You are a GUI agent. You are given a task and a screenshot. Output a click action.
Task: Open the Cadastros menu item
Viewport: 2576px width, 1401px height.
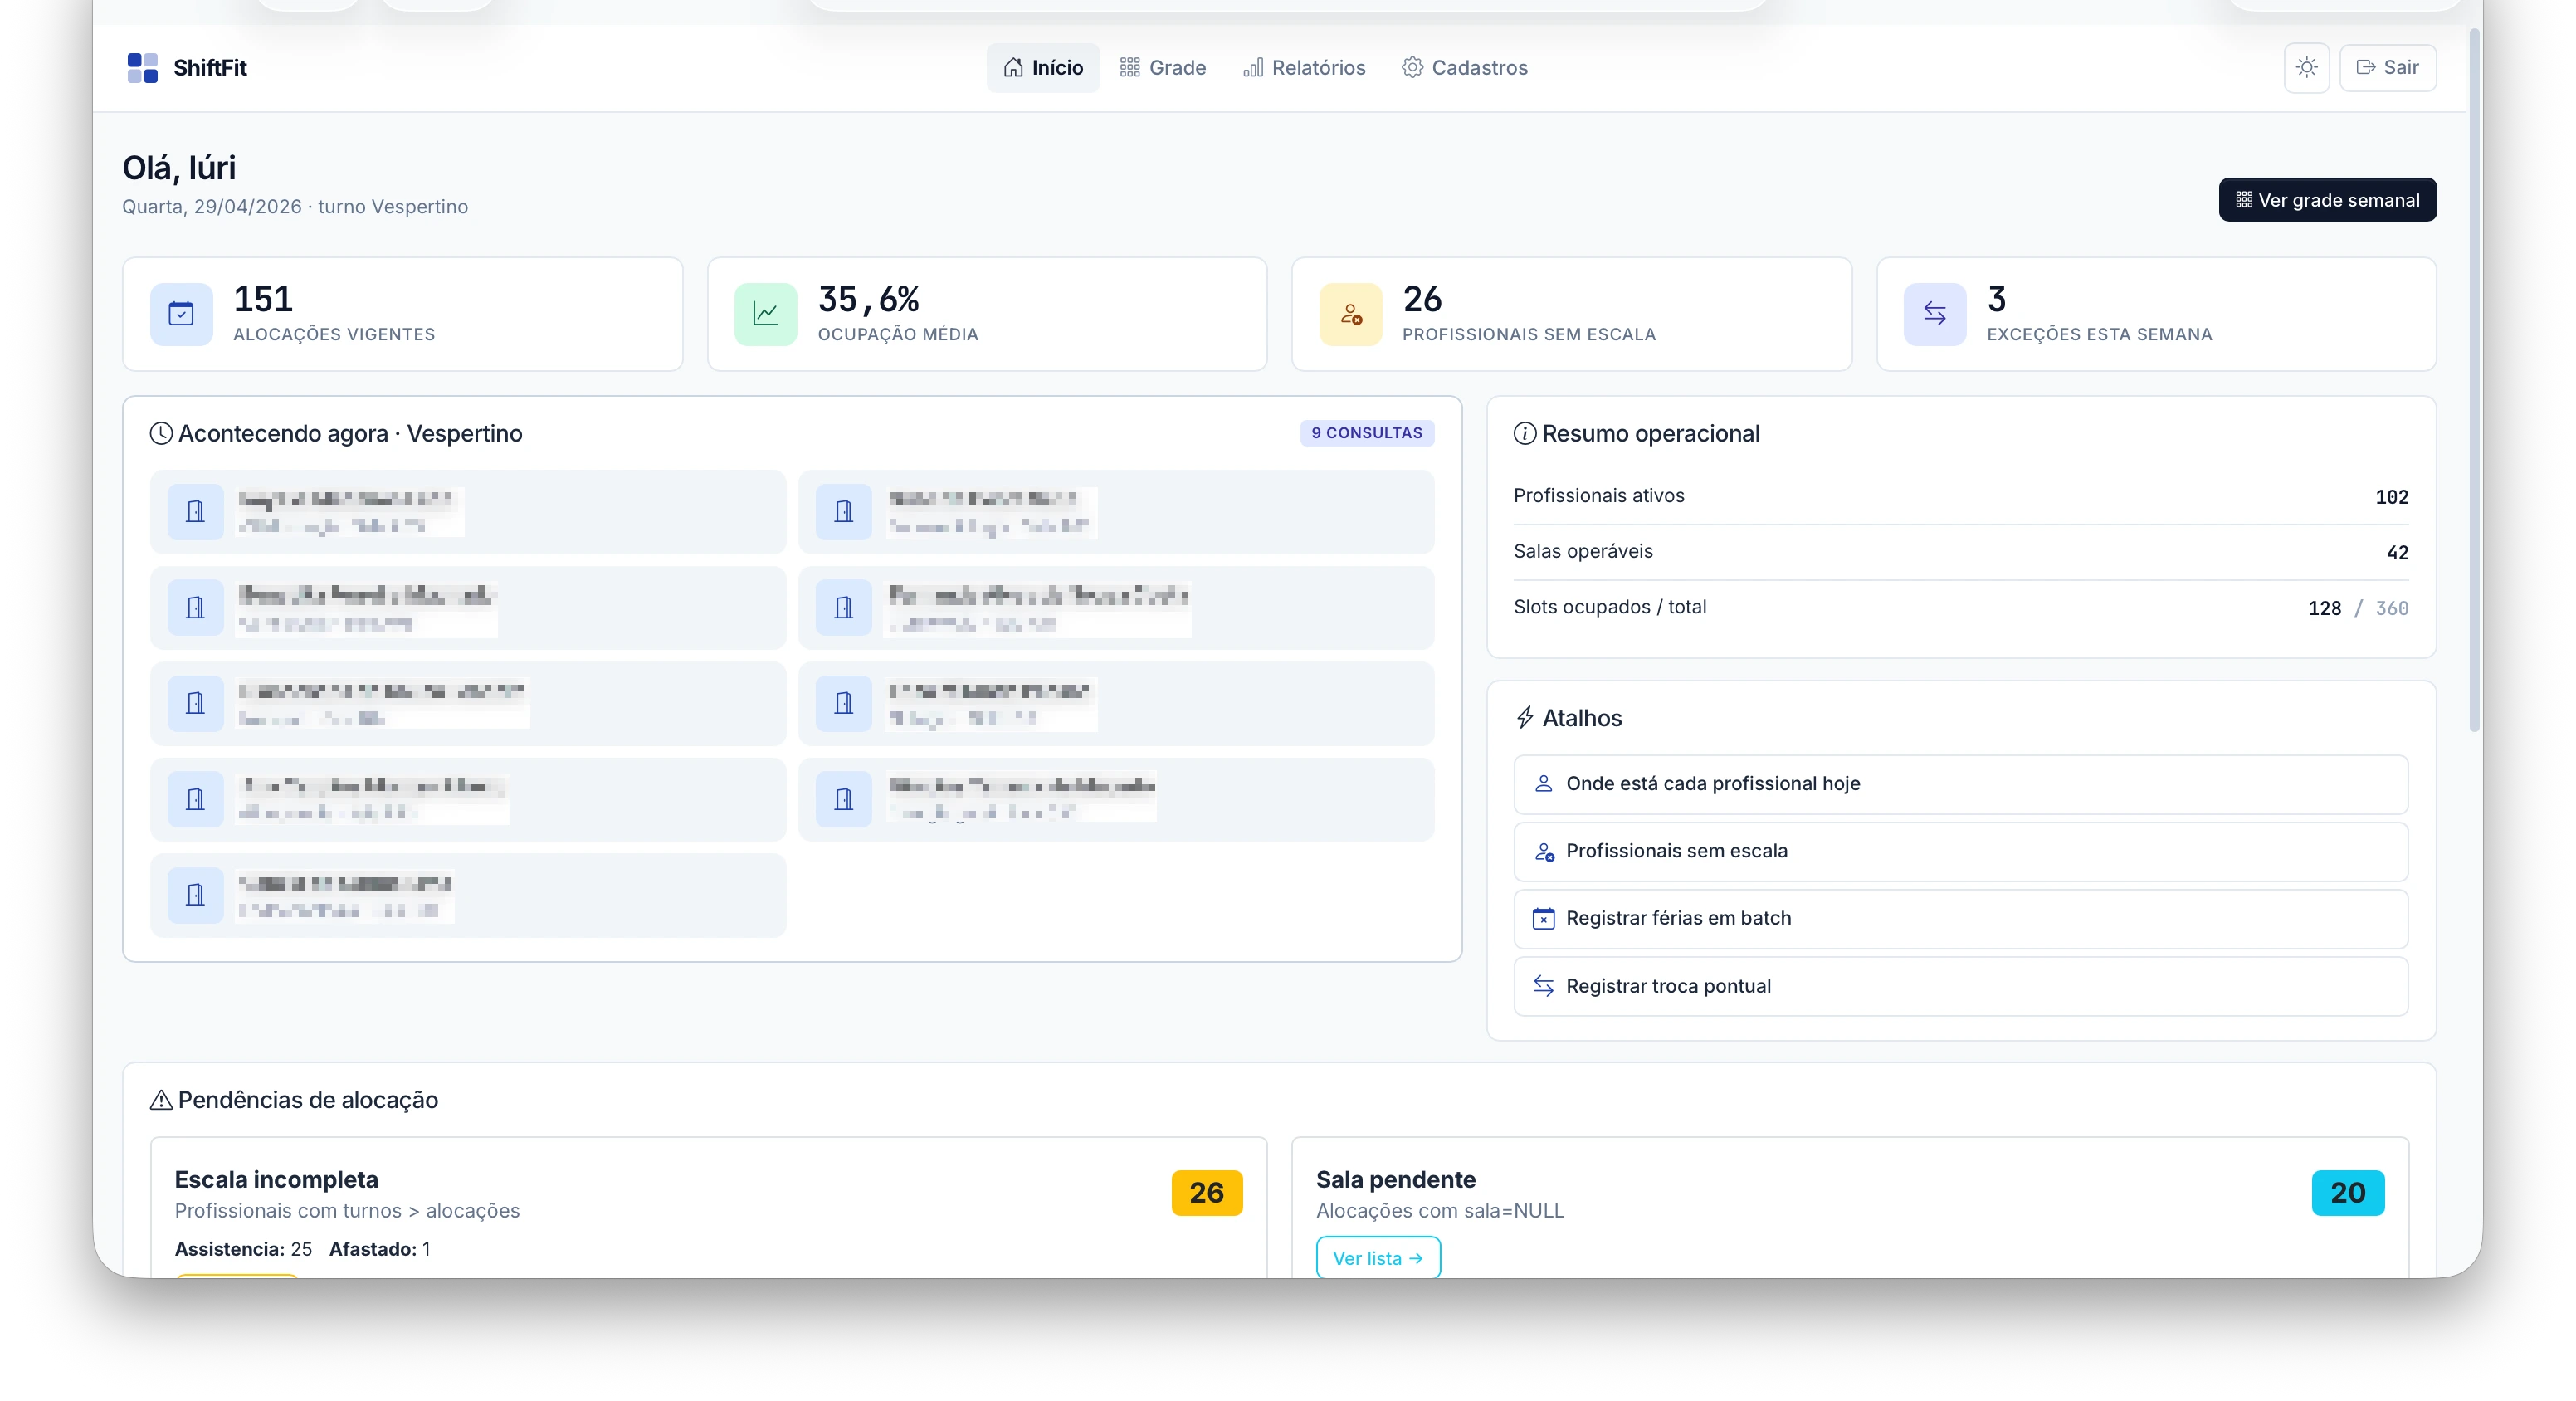point(1464,67)
